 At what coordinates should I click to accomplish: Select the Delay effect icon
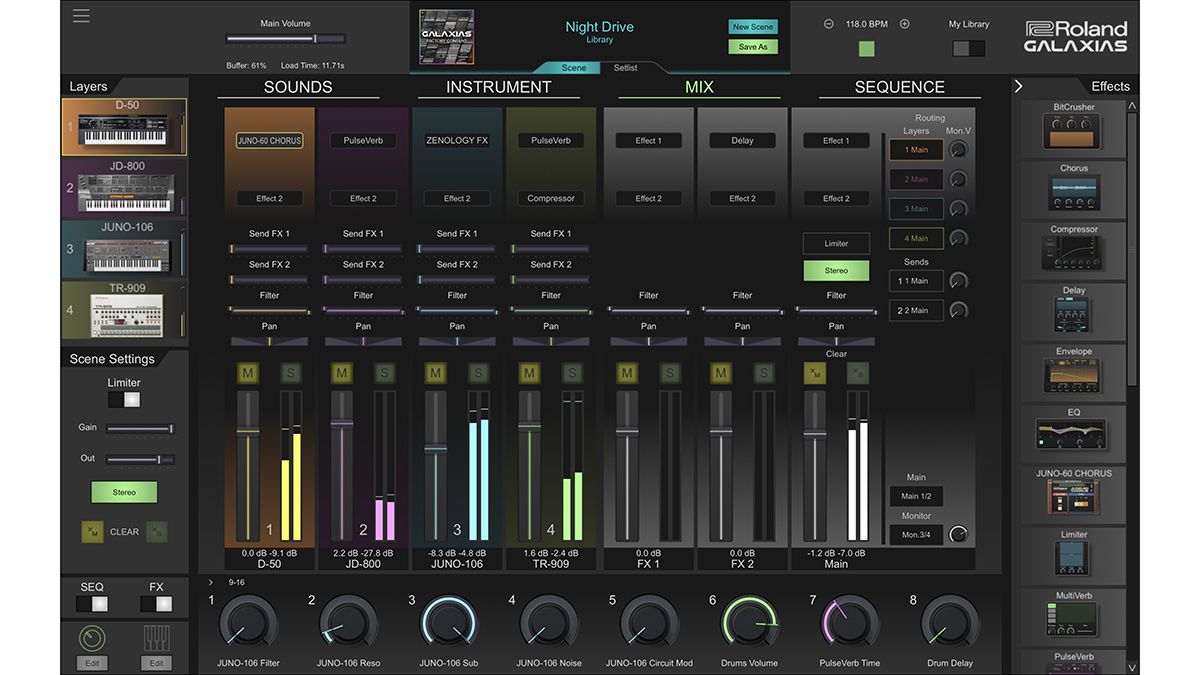click(1073, 315)
